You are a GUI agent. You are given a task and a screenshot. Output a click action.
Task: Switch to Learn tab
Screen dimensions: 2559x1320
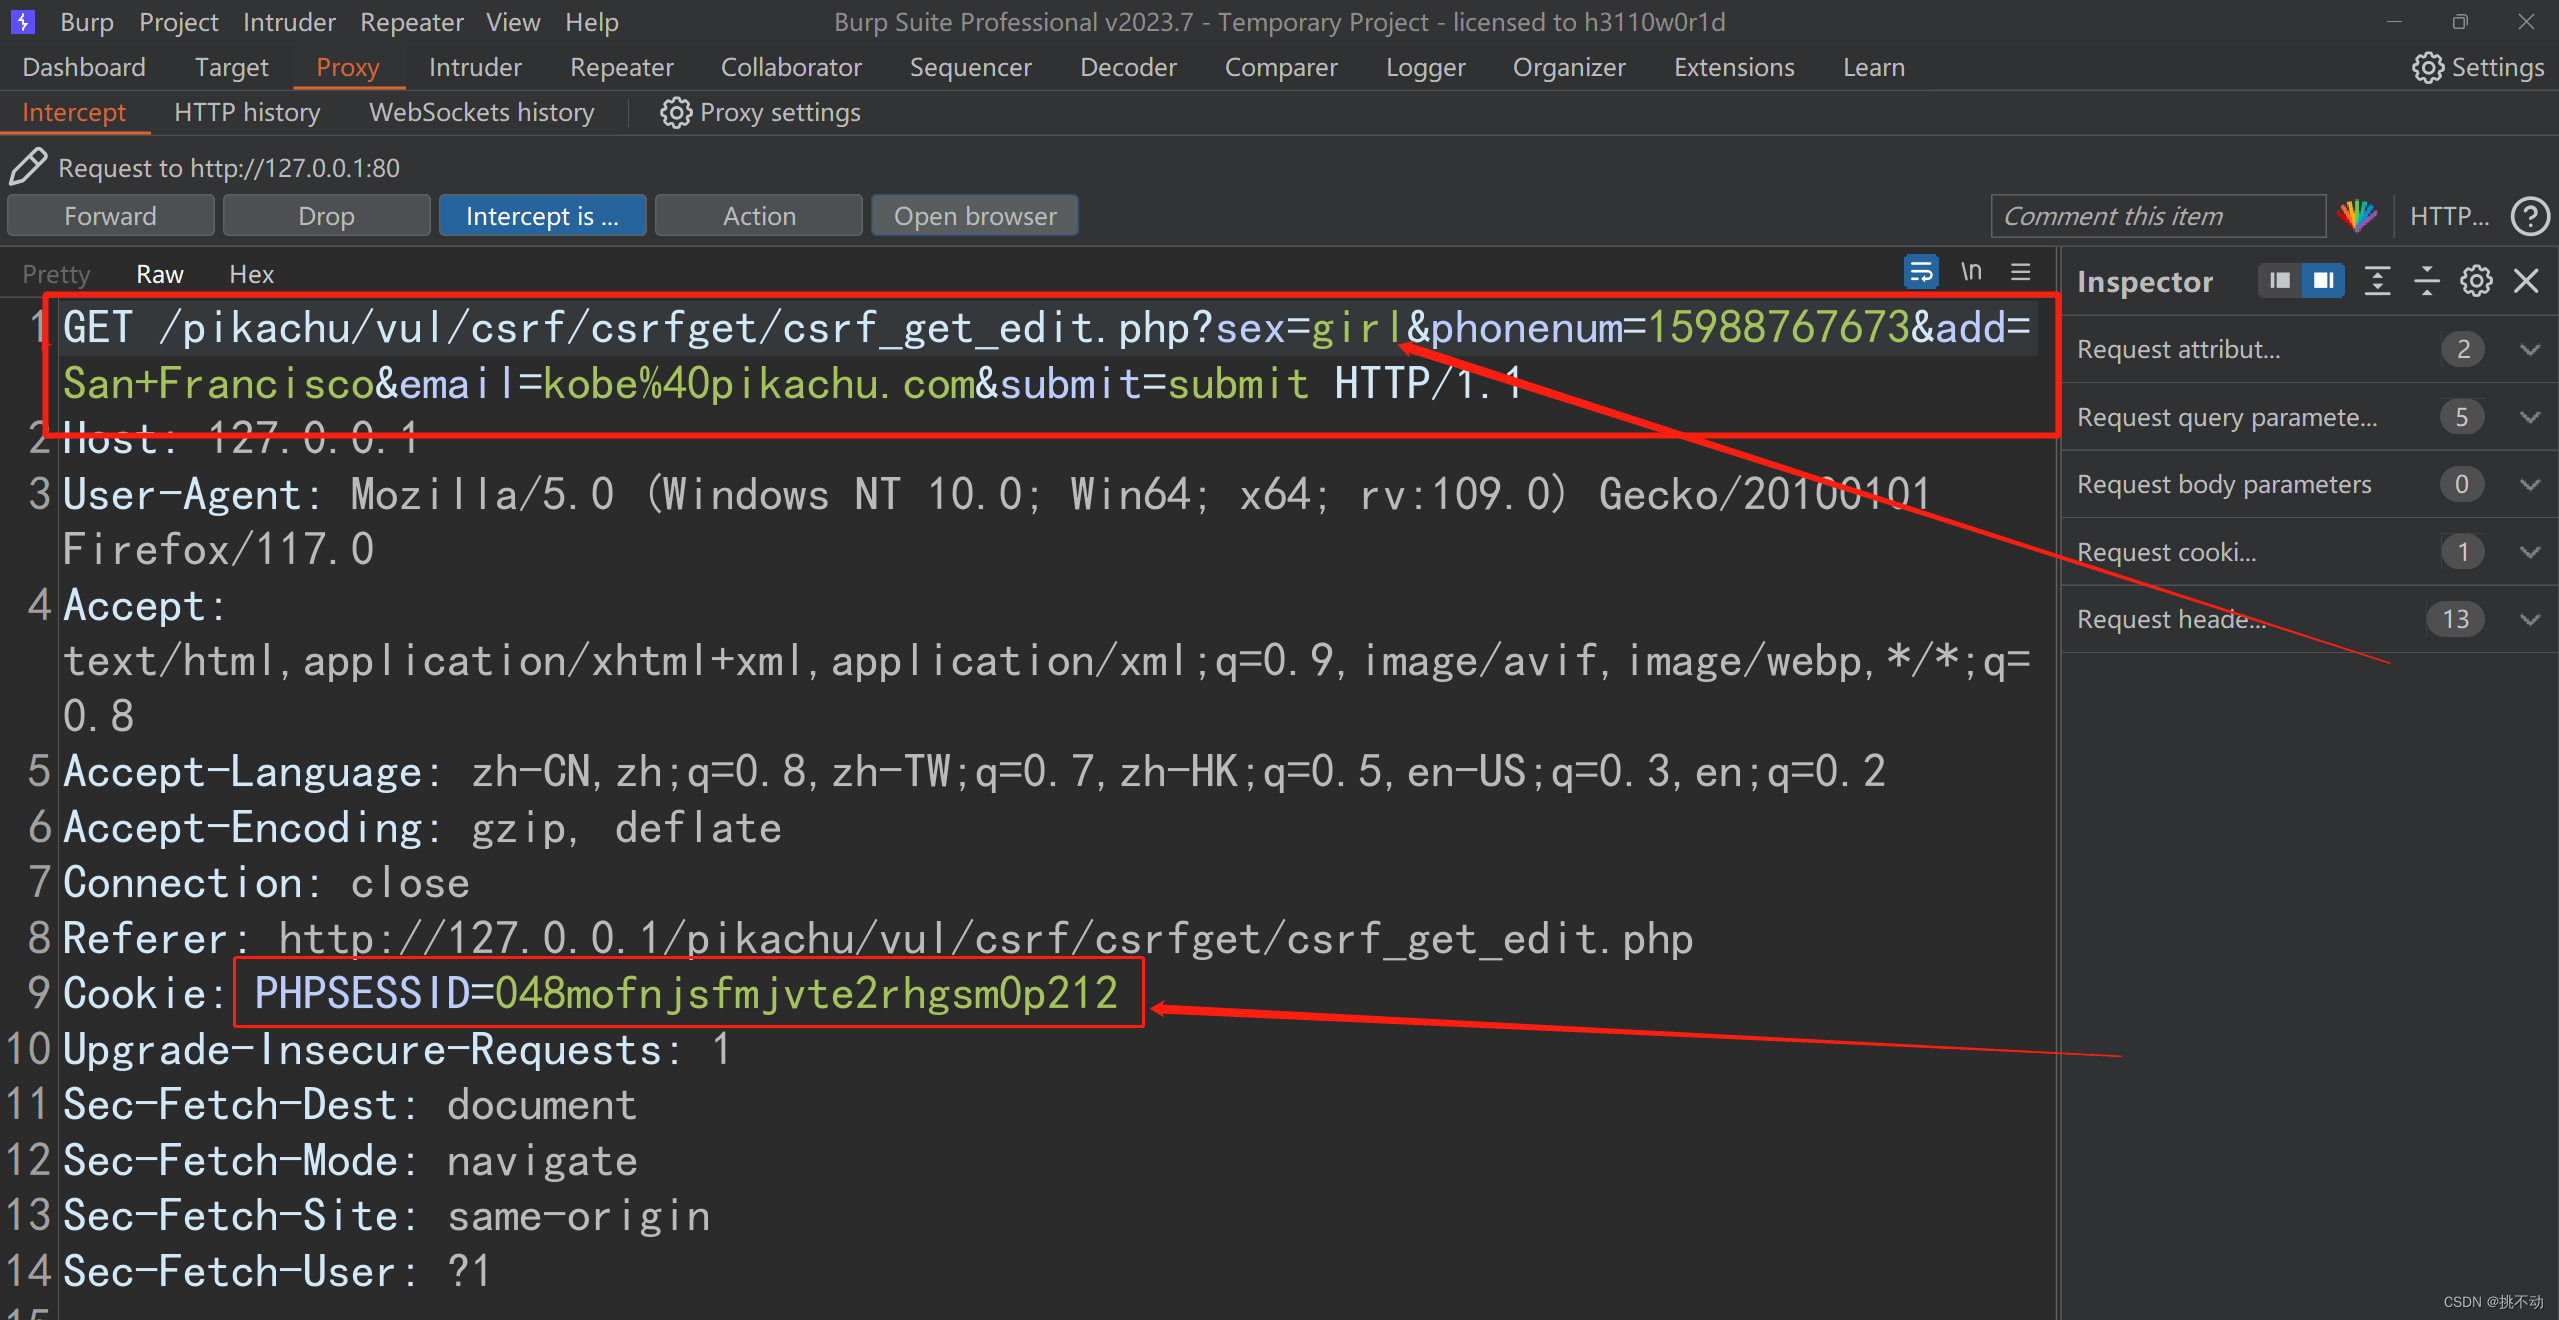click(1874, 67)
